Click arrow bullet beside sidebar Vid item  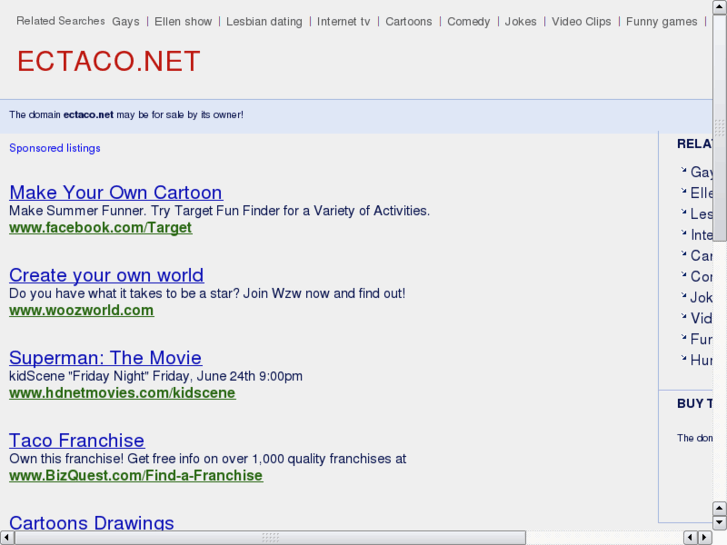tap(683, 316)
